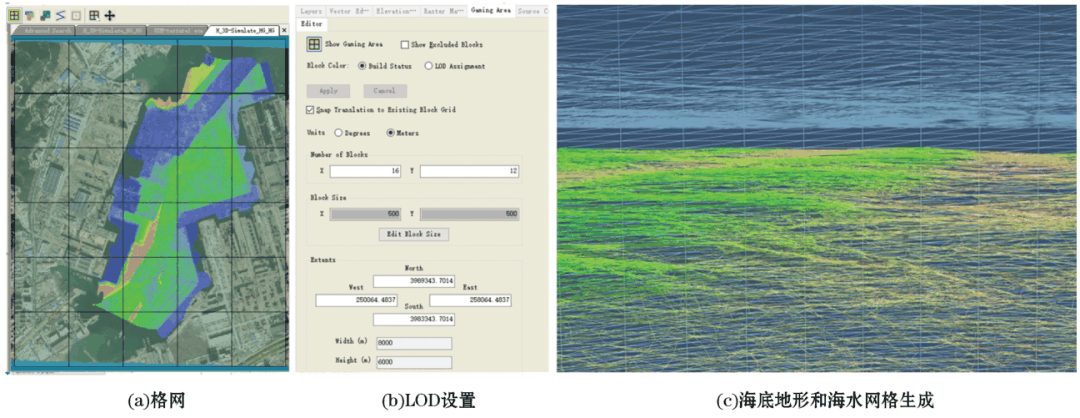Select the Build Status block color option
This screenshot has height=418, width=1080.
tap(362, 67)
